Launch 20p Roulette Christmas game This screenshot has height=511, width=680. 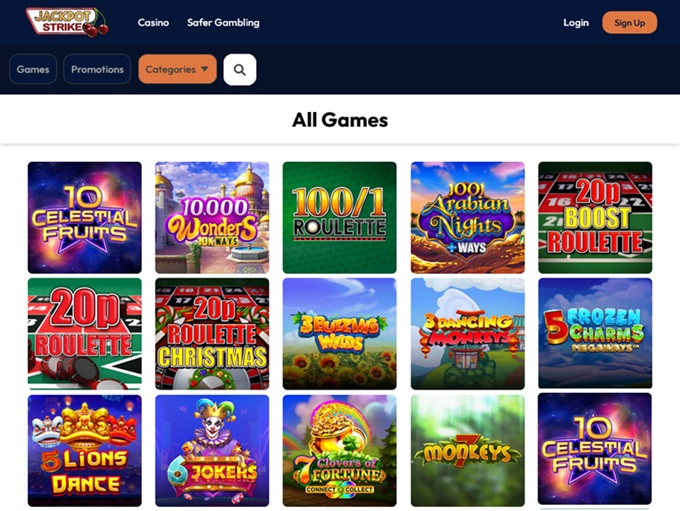[x=212, y=334]
